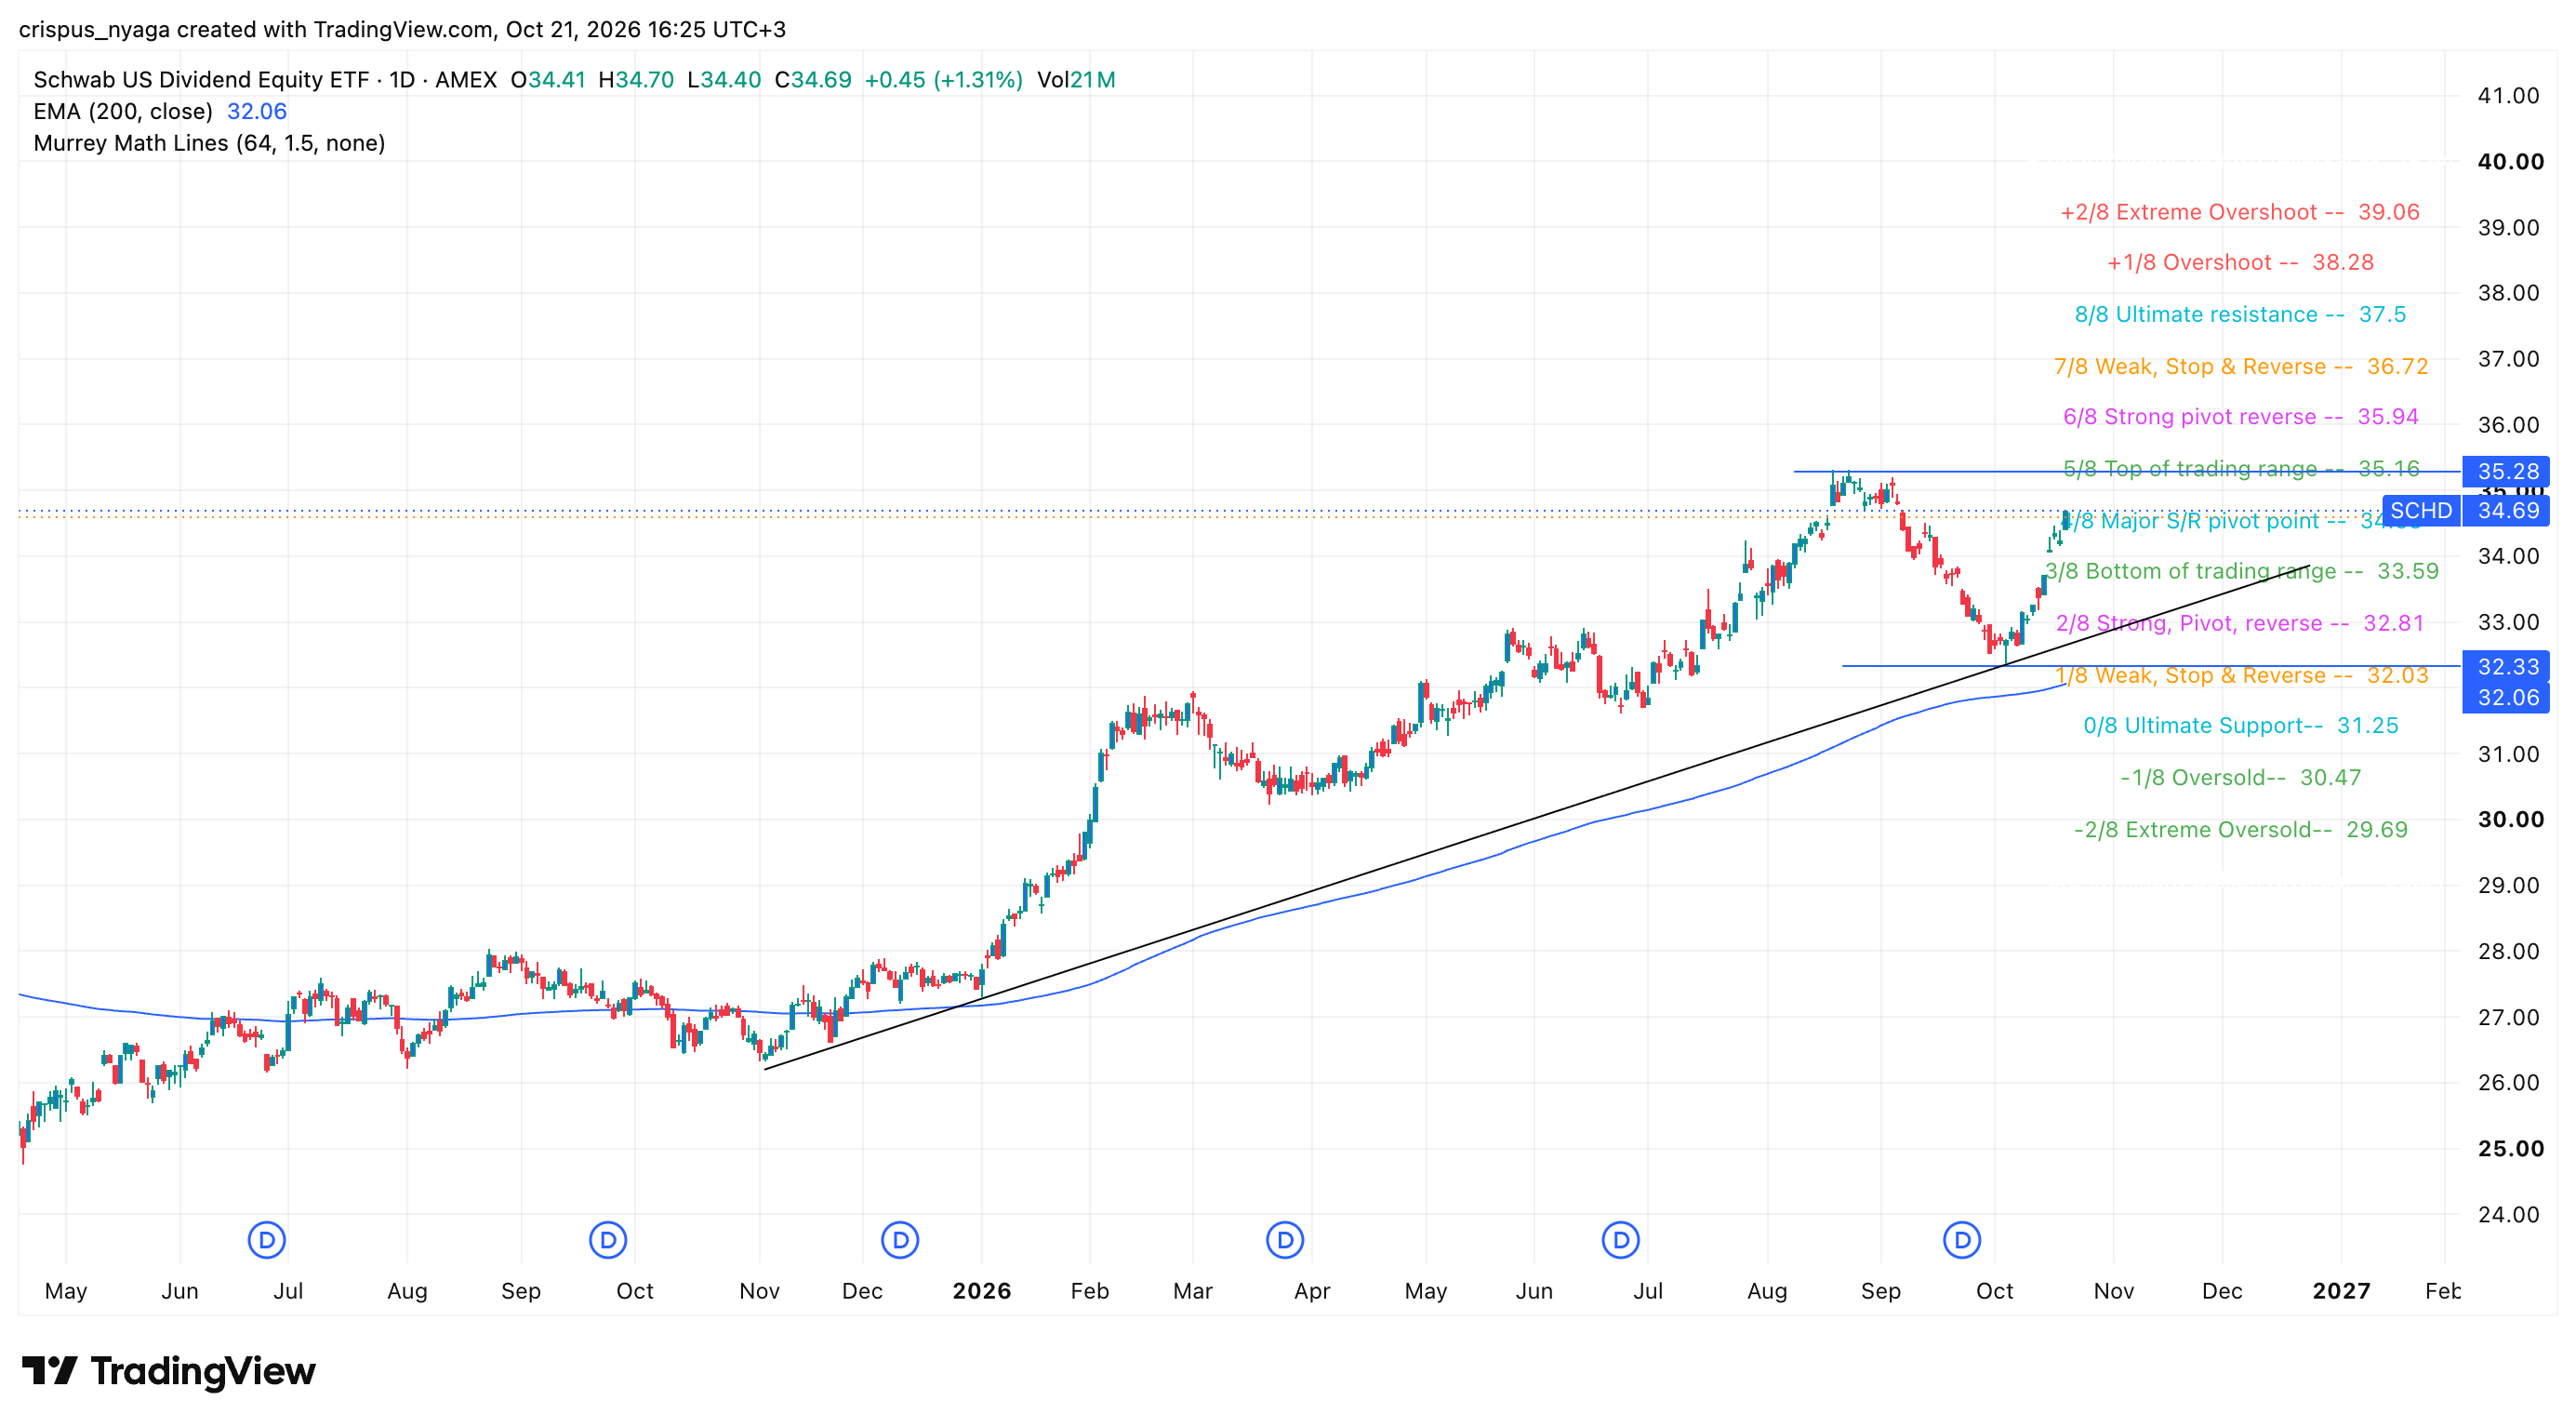Click the 25.00 label on the price axis
Image resolution: width=2576 pixels, height=1427 pixels.
point(2510,1148)
